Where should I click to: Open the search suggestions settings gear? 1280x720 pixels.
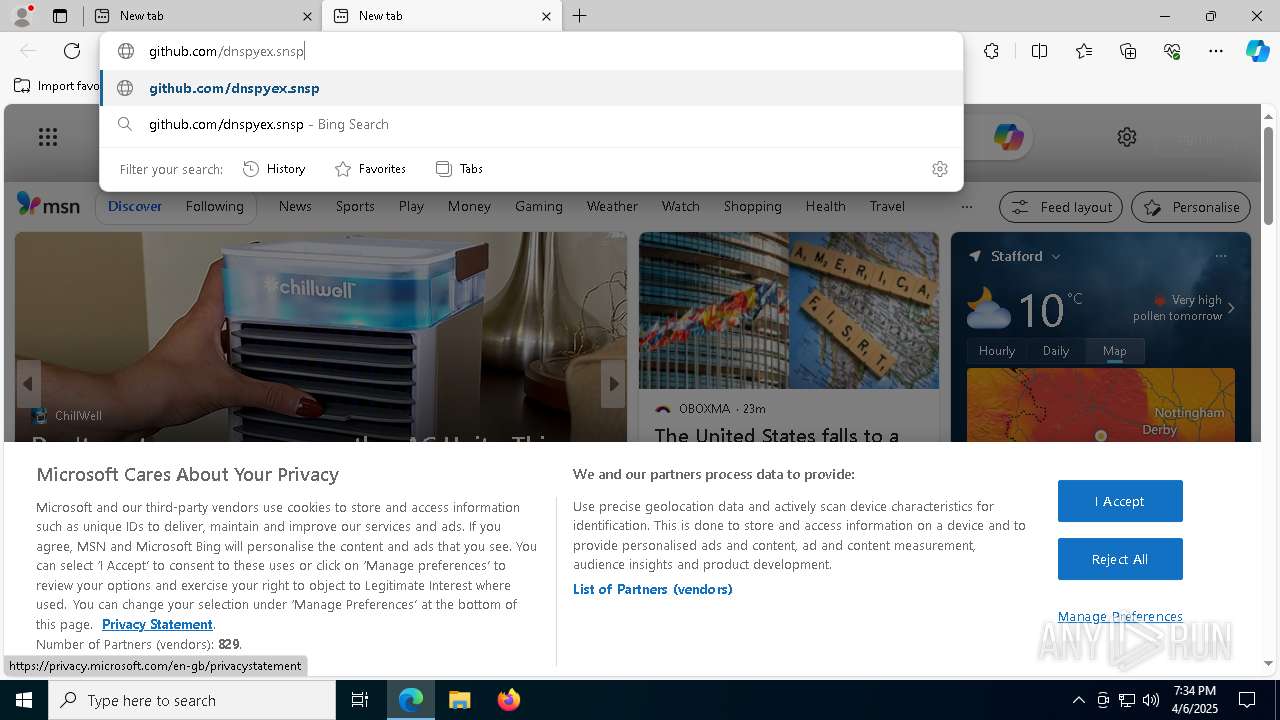939,169
